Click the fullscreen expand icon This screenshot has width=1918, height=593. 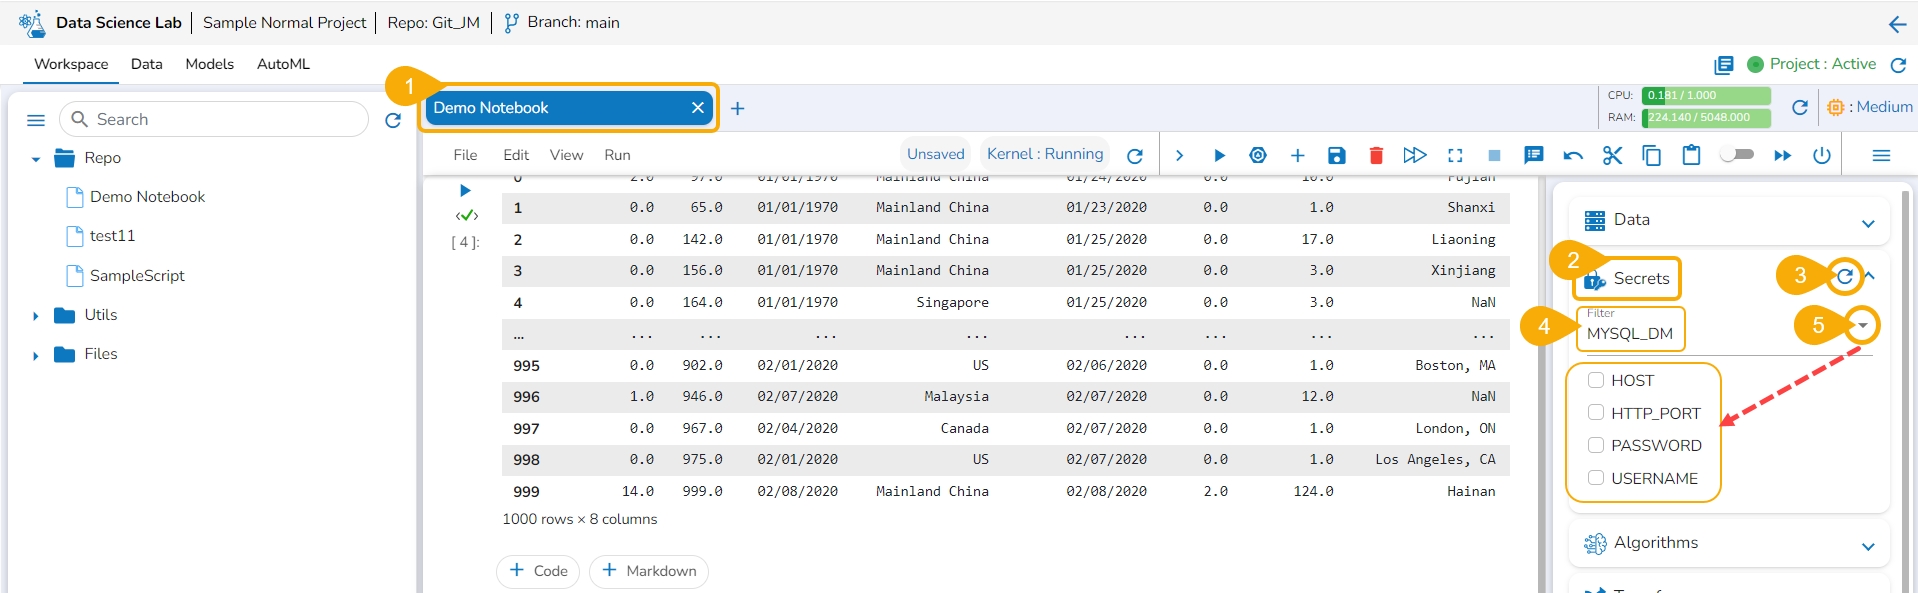point(1455,155)
